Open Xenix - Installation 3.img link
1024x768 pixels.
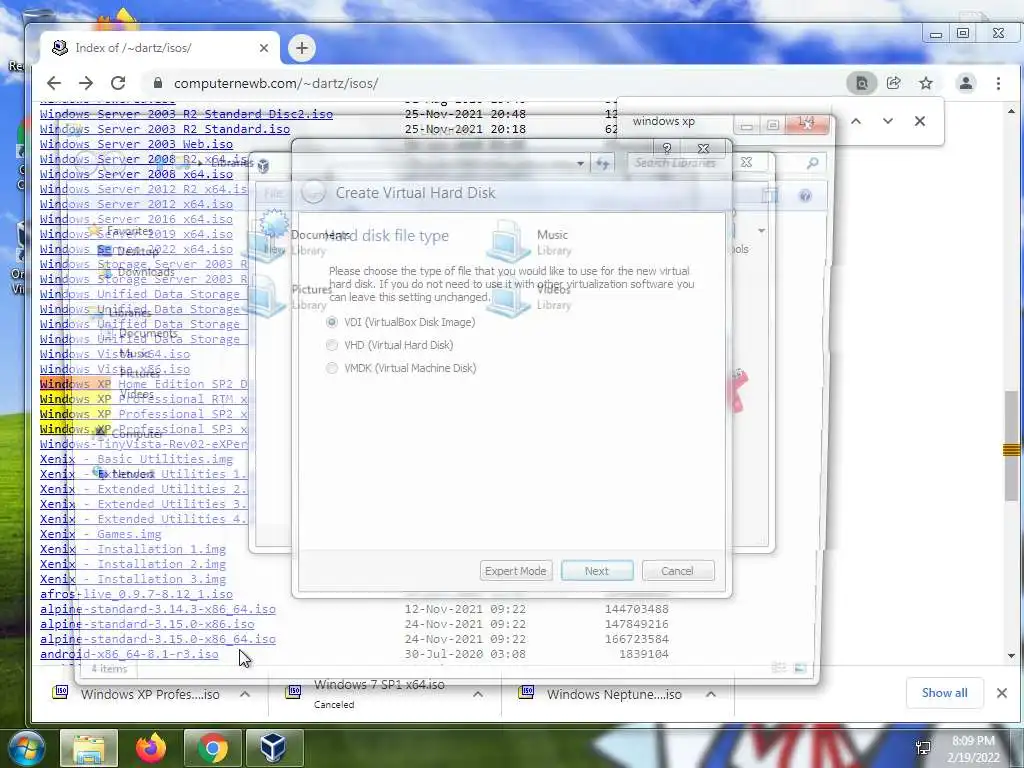133,579
